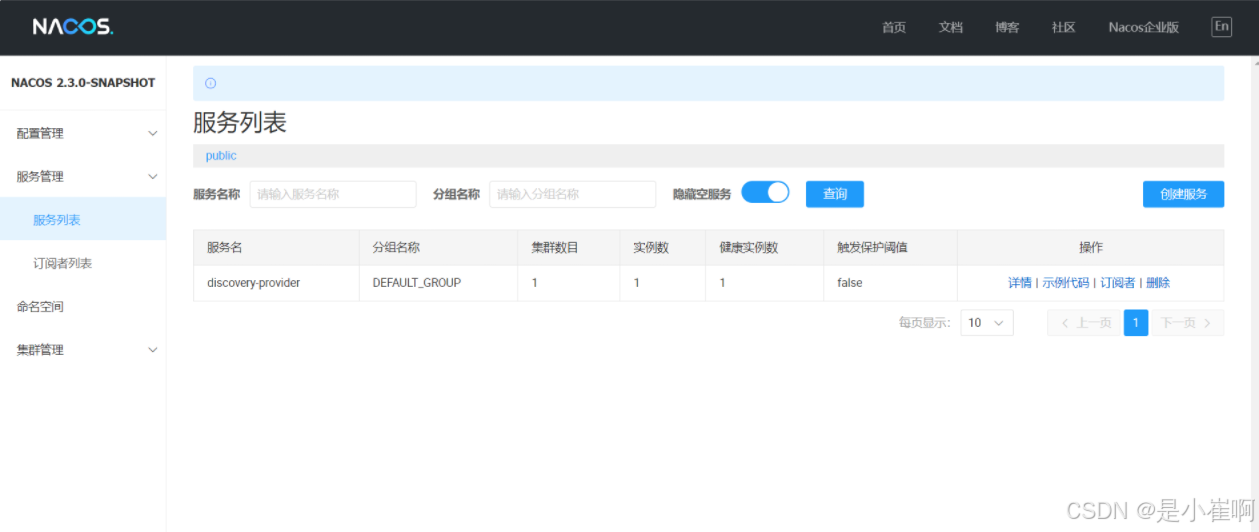Click the 健康实例数 column header

click(764, 247)
